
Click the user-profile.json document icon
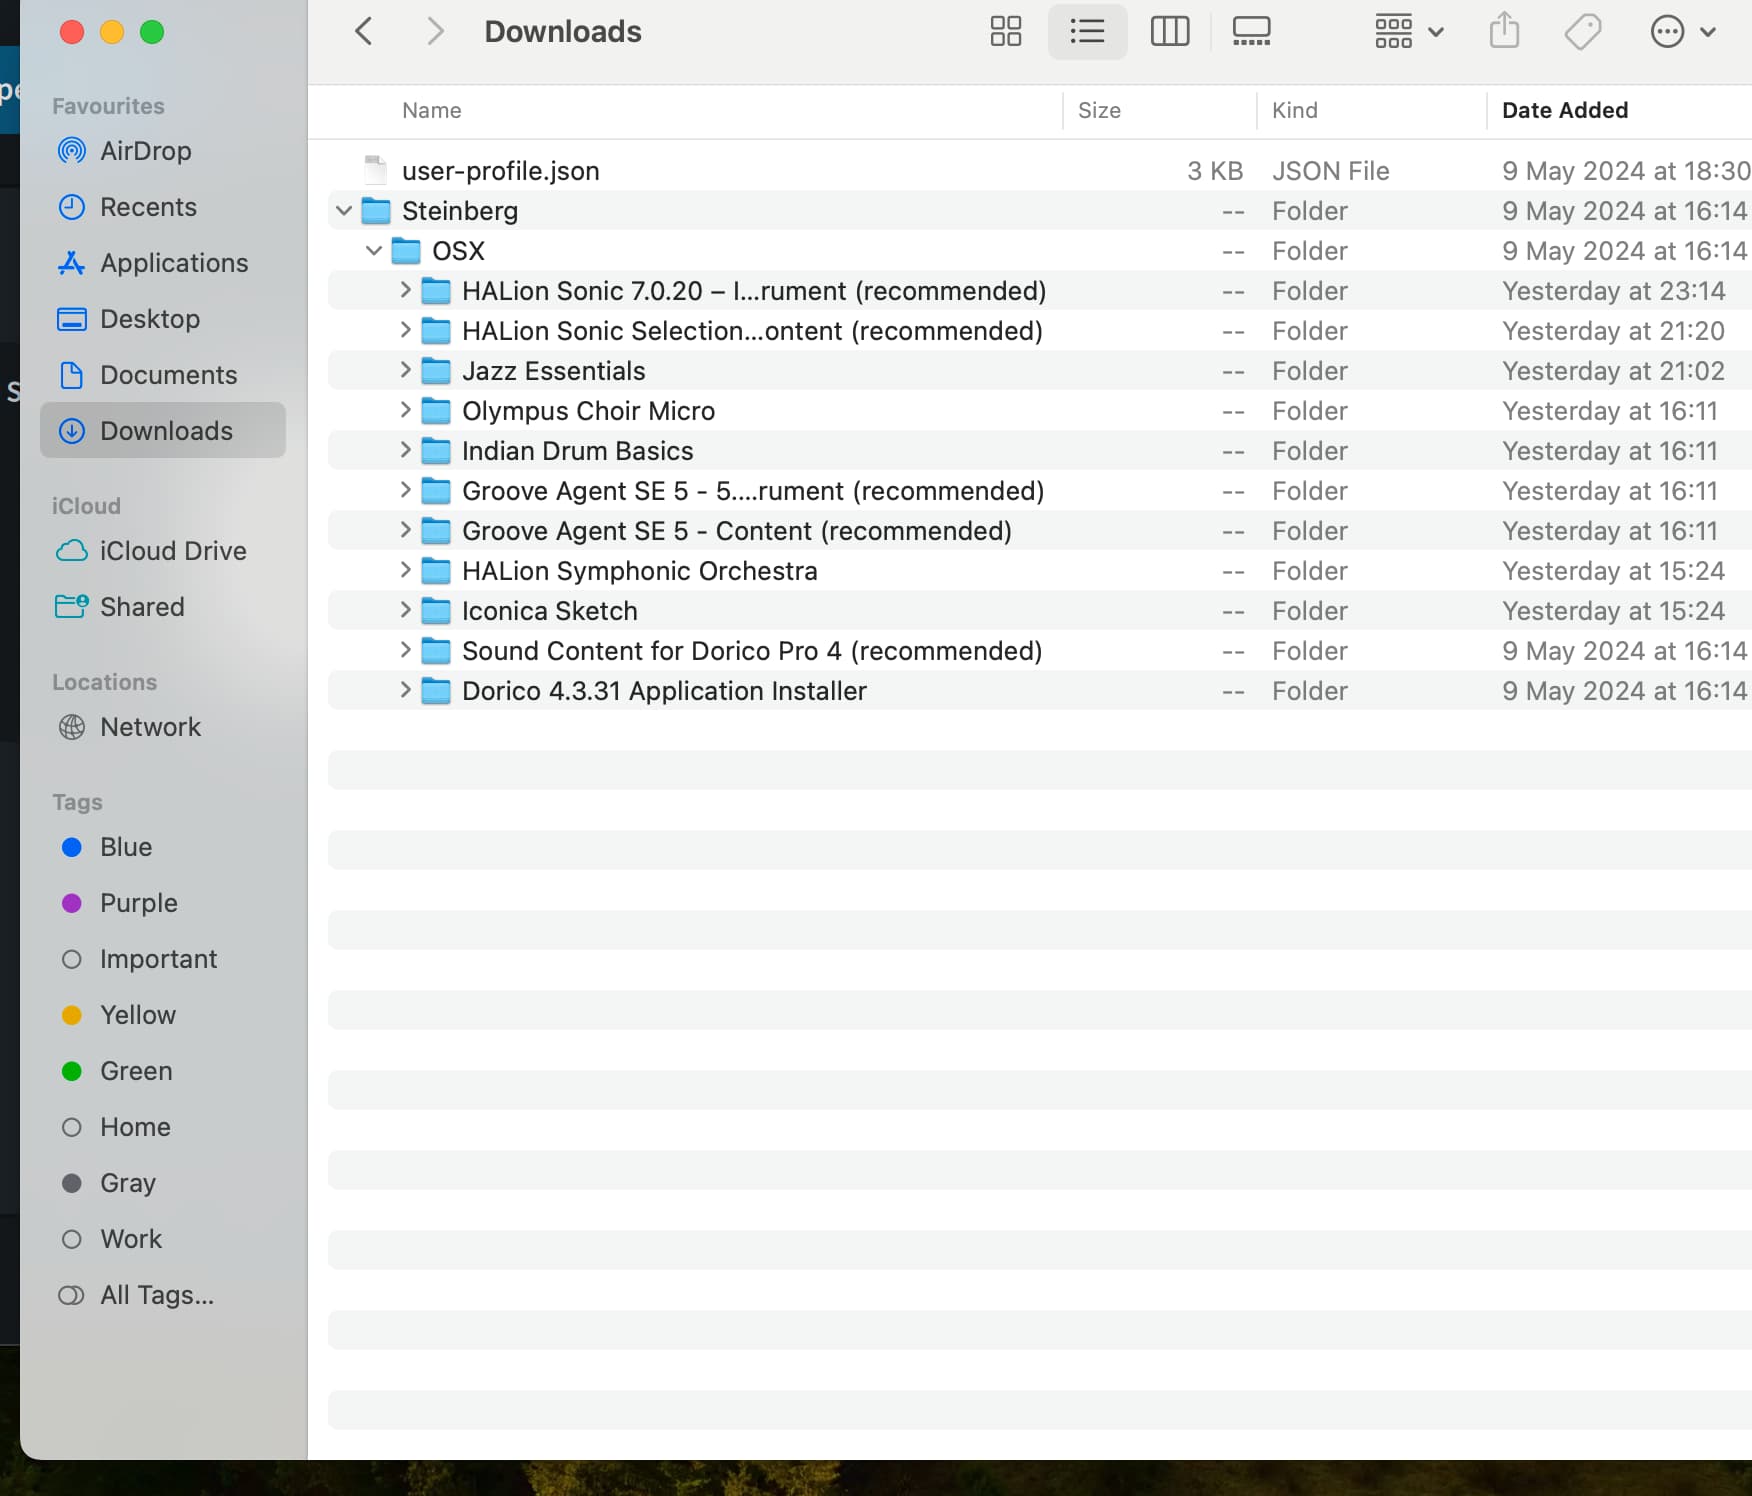coord(375,170)
